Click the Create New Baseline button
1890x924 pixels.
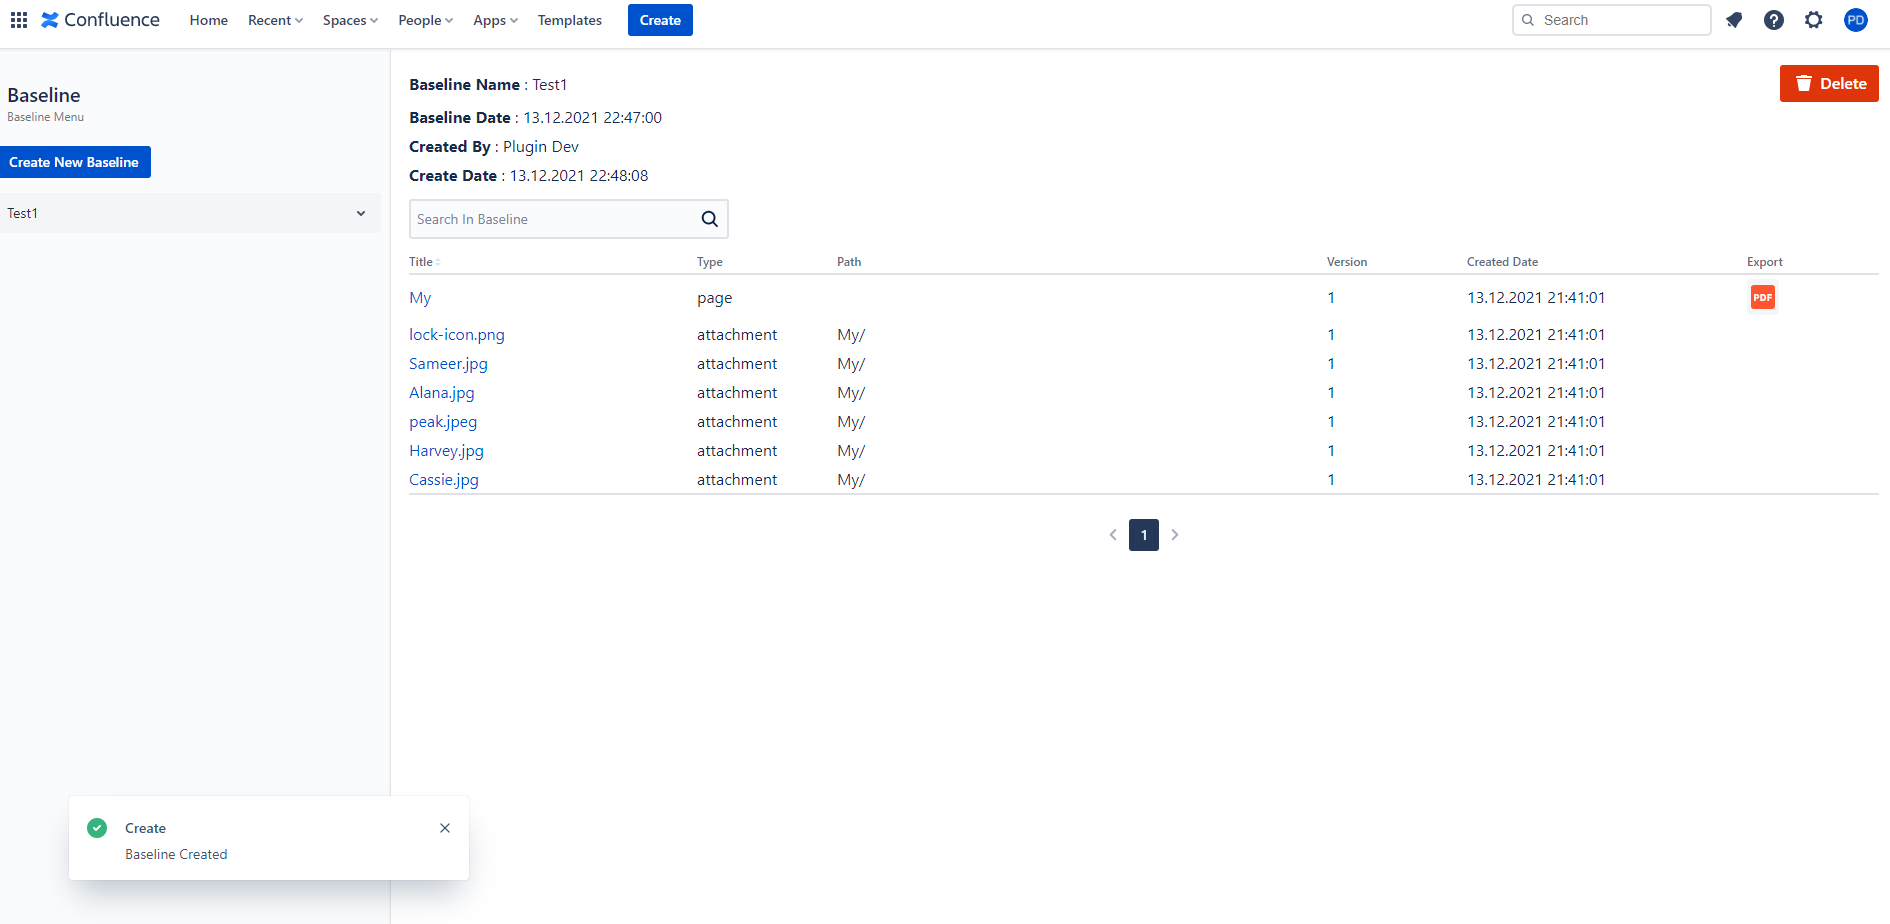[x=75, y=162]
